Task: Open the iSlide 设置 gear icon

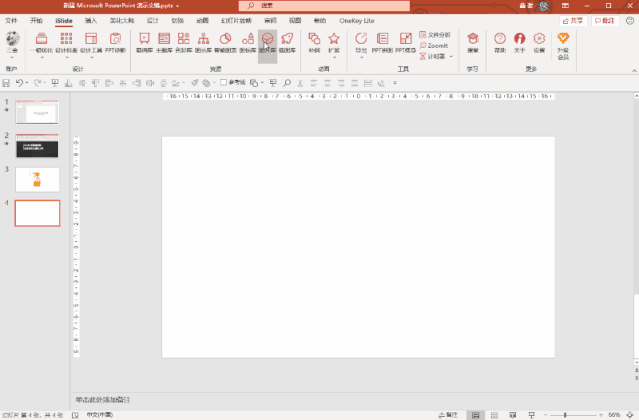Action: tap(539, 39)
